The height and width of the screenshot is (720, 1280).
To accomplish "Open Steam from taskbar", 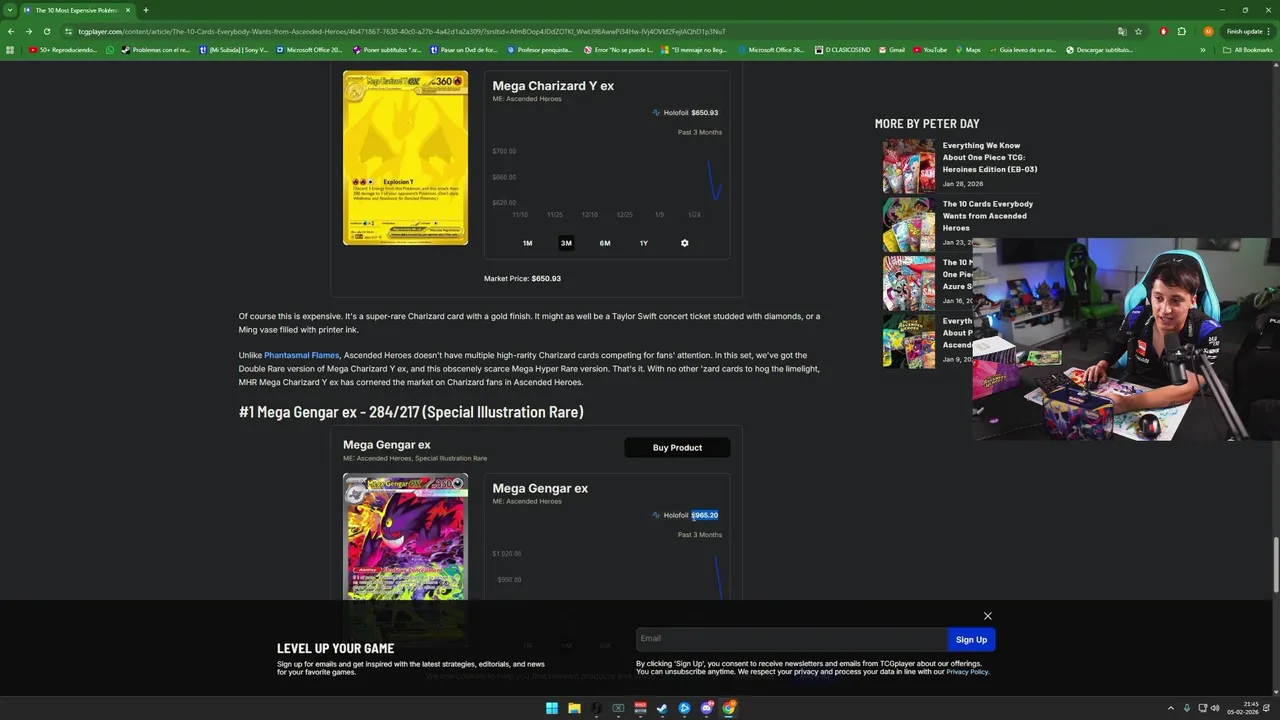I will click(x=662, y=708).
